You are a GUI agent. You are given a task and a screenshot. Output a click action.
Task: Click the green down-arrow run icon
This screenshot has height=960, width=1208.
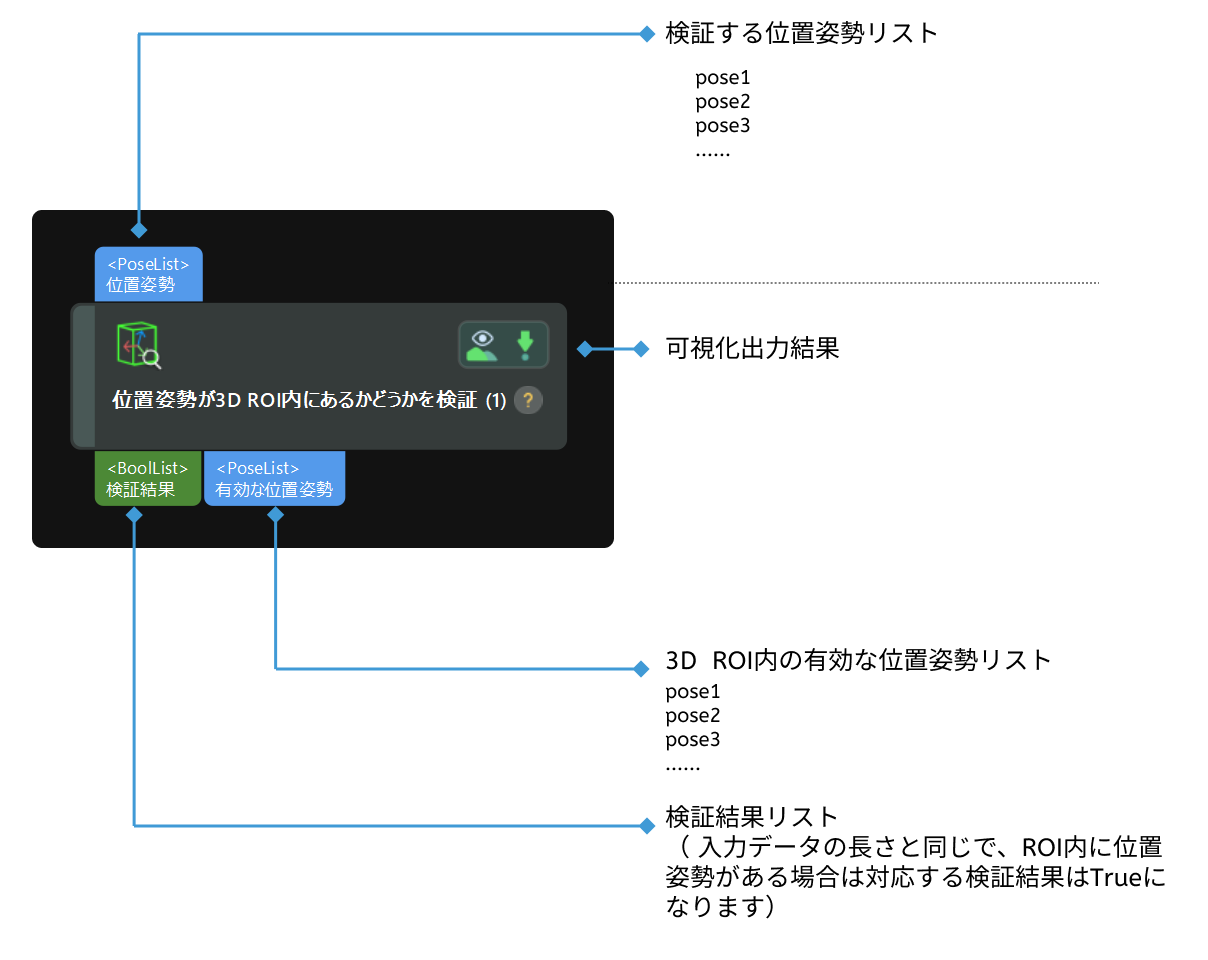click(525, 345)
